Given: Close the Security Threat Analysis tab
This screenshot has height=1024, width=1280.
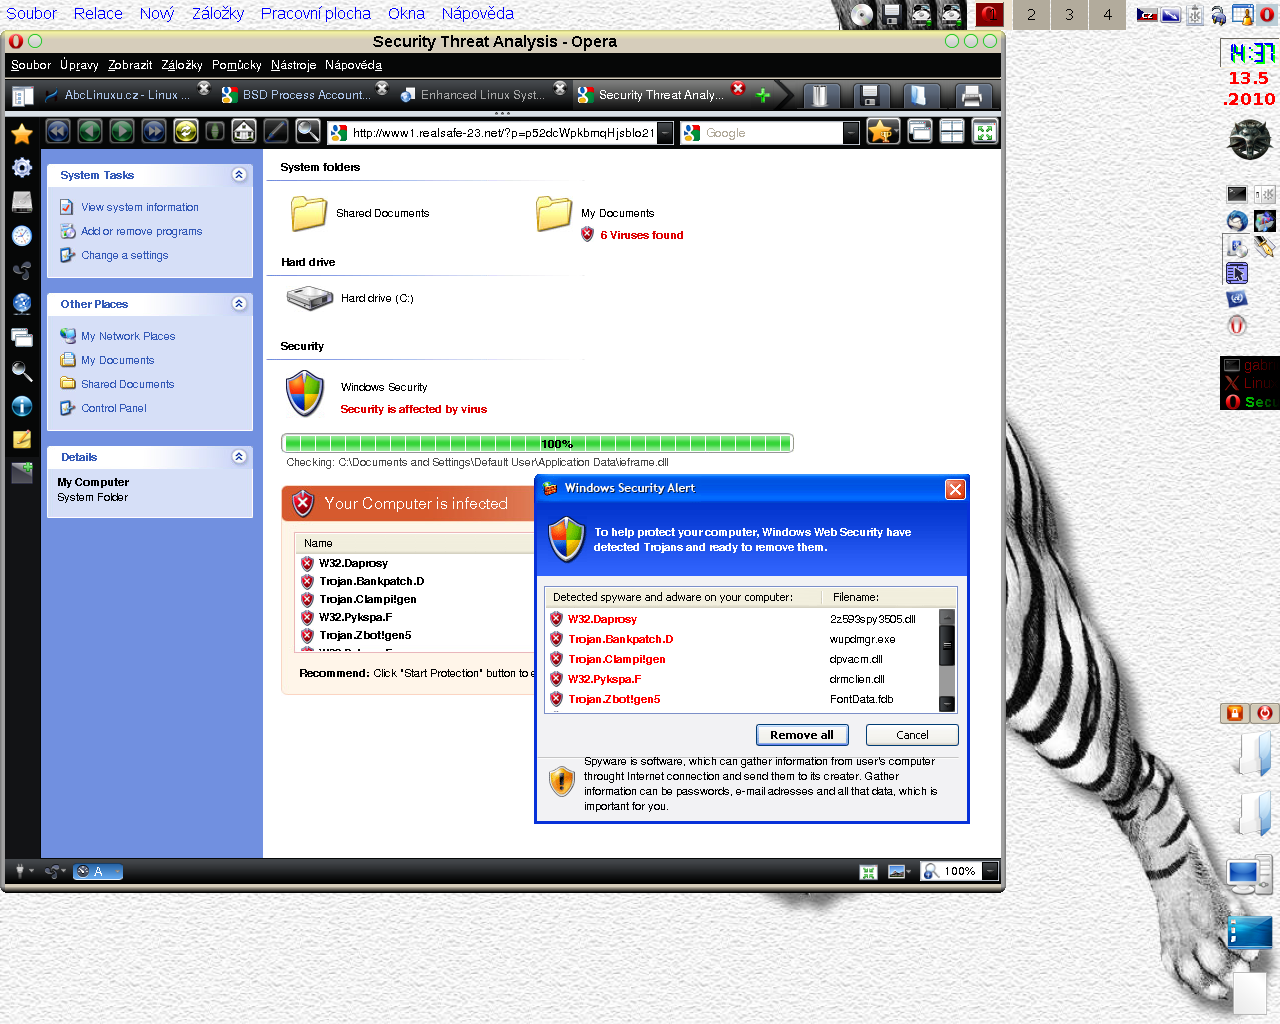Looking at the screenshot, I should (x=738, y=89).
